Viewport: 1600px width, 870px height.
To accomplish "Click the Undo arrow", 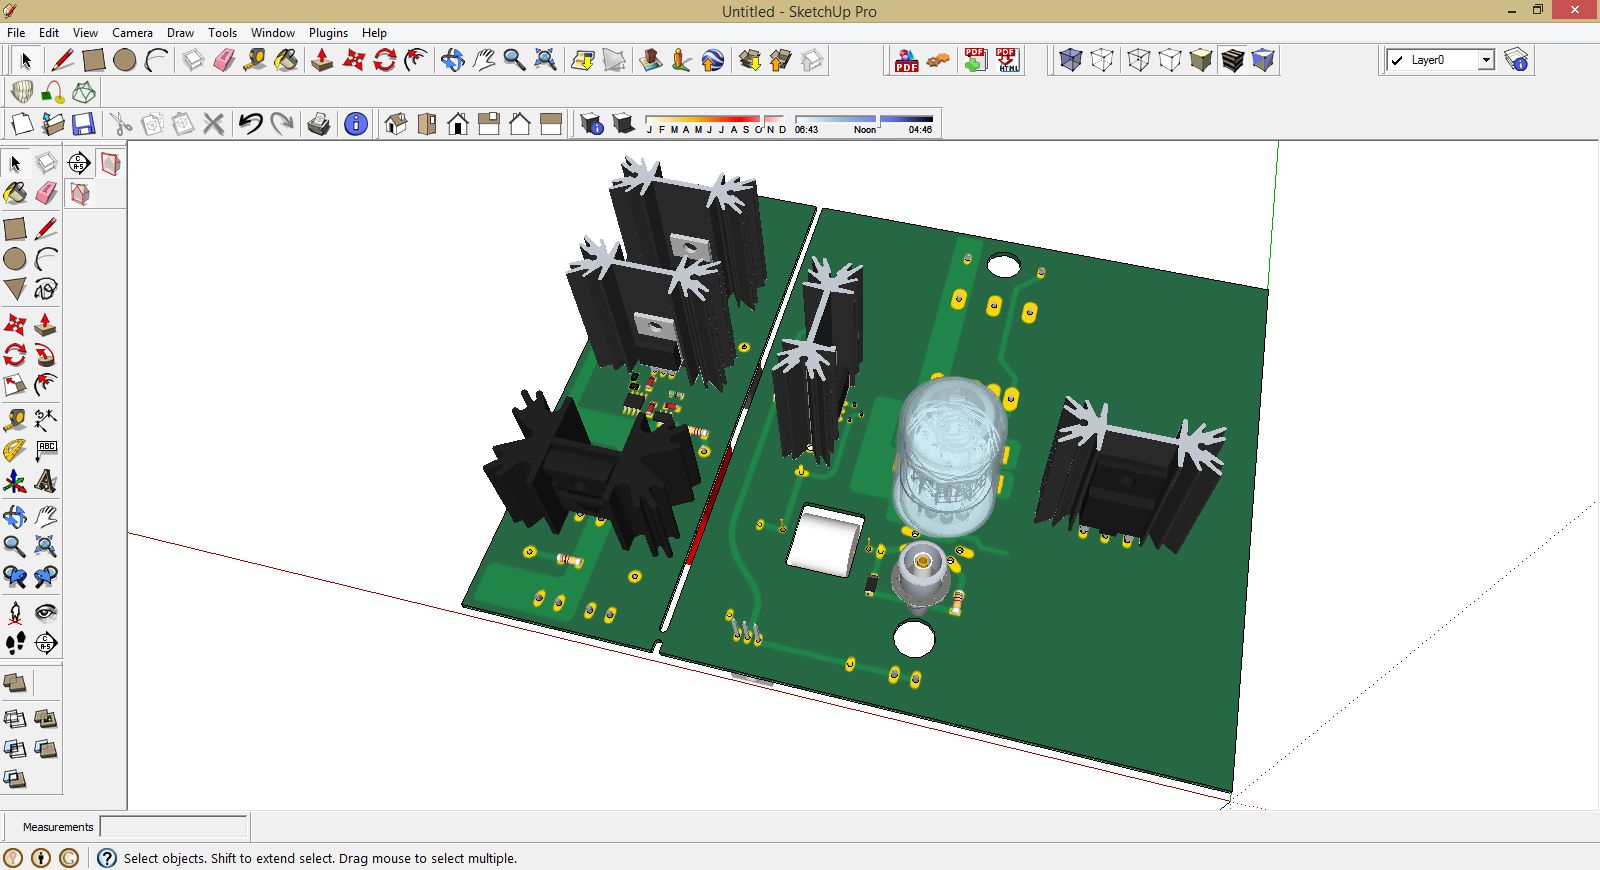I will [251, 124].
